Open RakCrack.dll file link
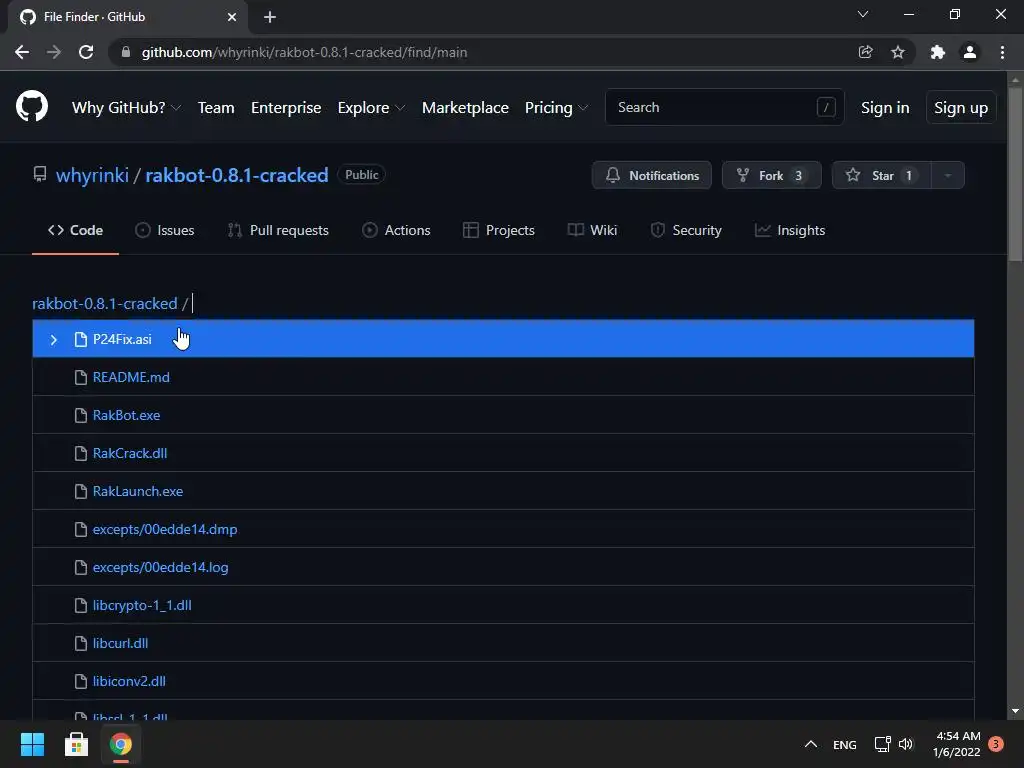1024x768 pixels. point(130,453)
